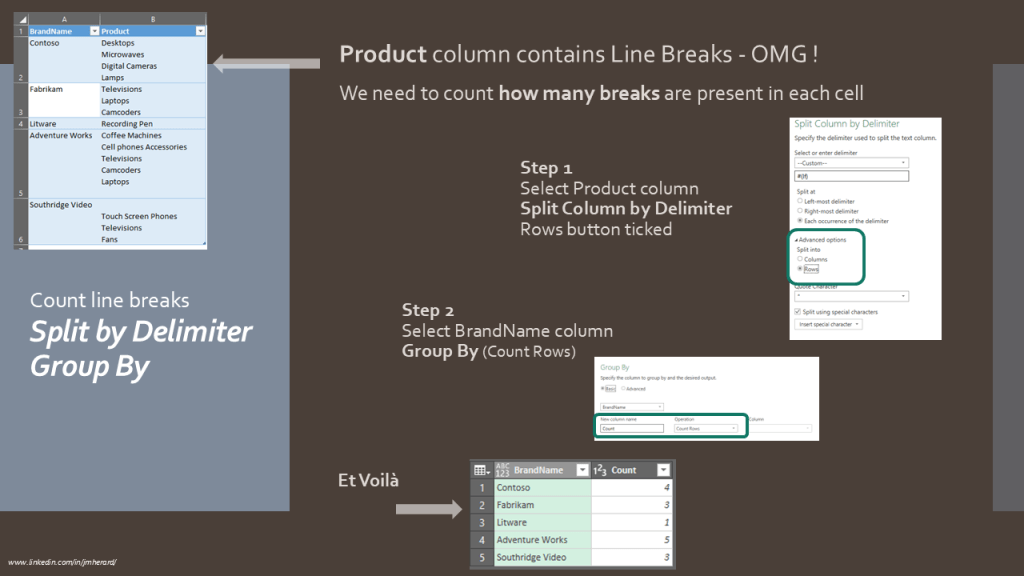Click the 123 data type icon on Count
The image size is (1024, 576).
point(599,470)
